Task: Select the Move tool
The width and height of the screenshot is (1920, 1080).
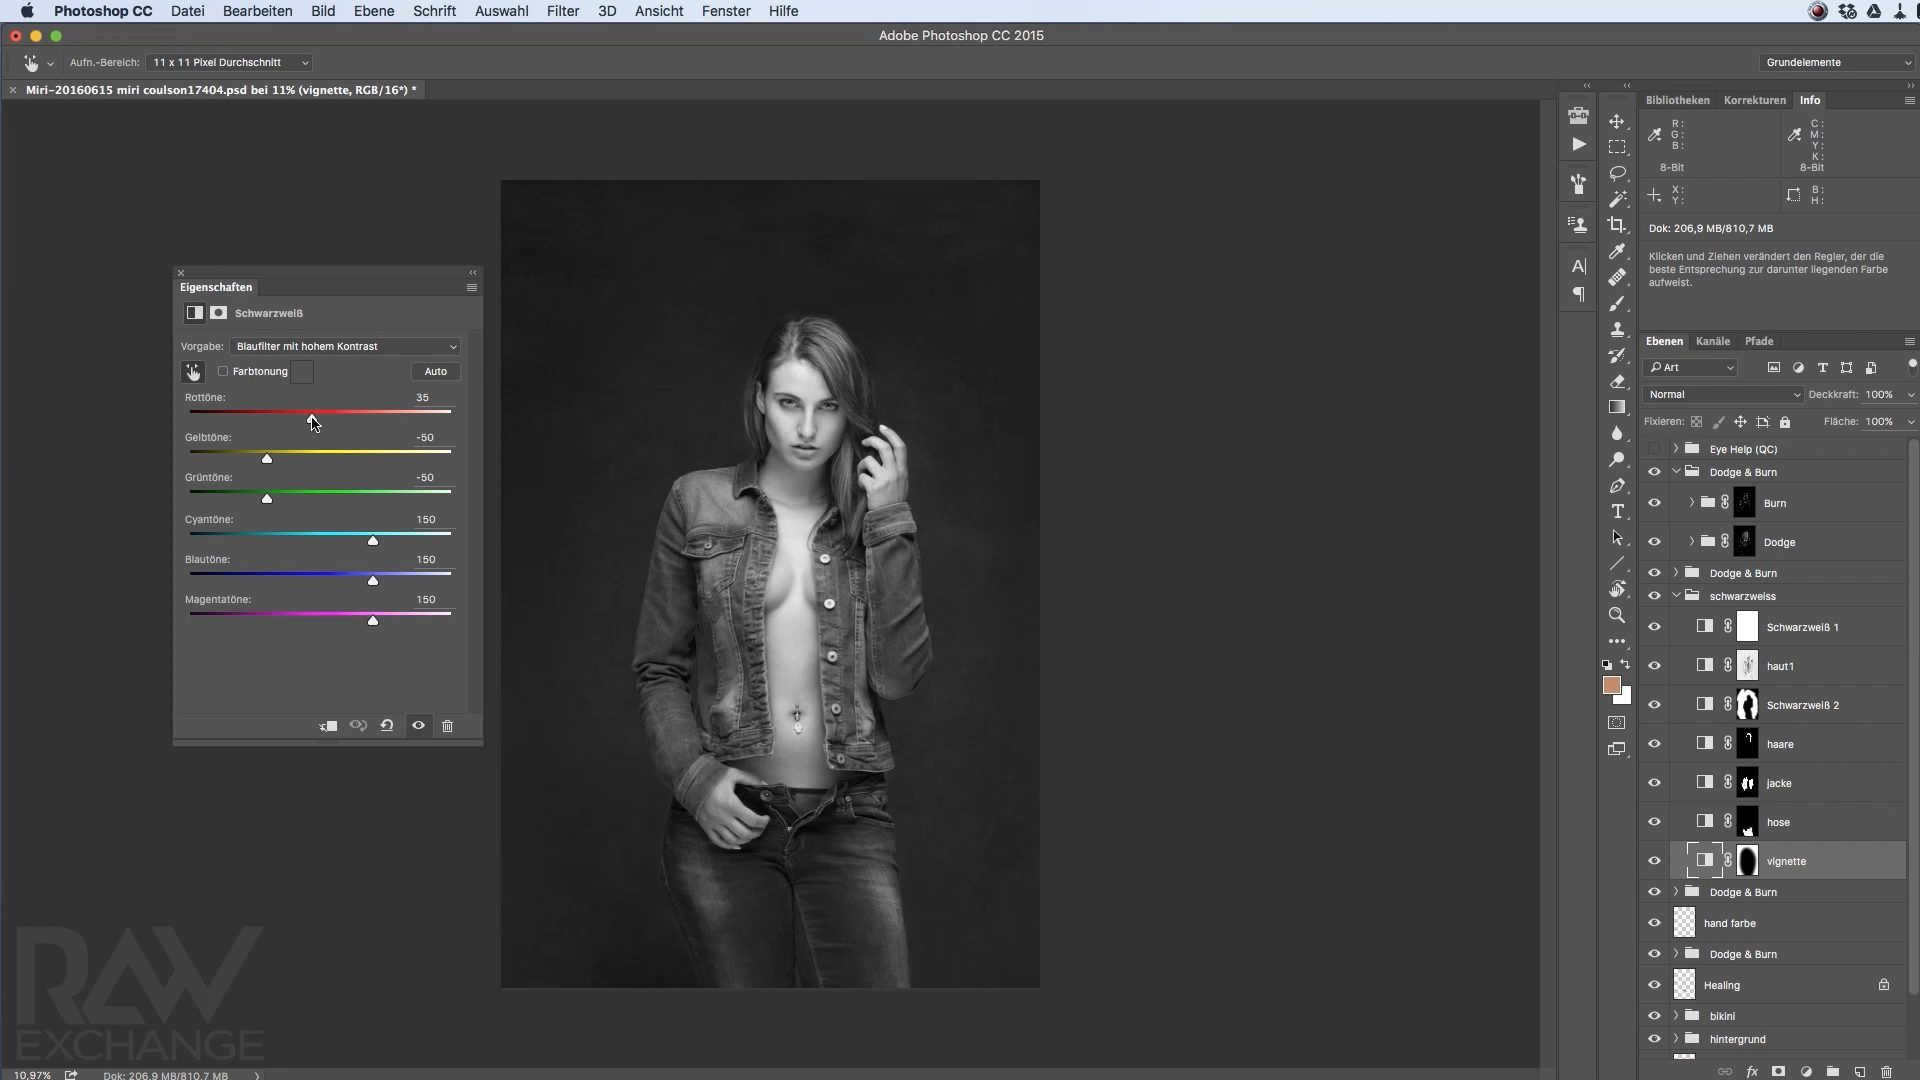Action: pos(1617,121)
